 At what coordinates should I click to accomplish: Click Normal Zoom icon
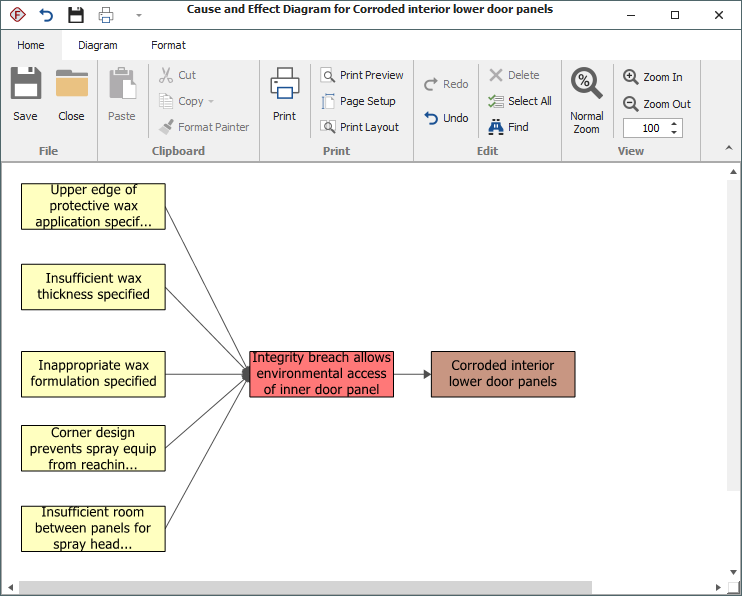tap(587, 85)
